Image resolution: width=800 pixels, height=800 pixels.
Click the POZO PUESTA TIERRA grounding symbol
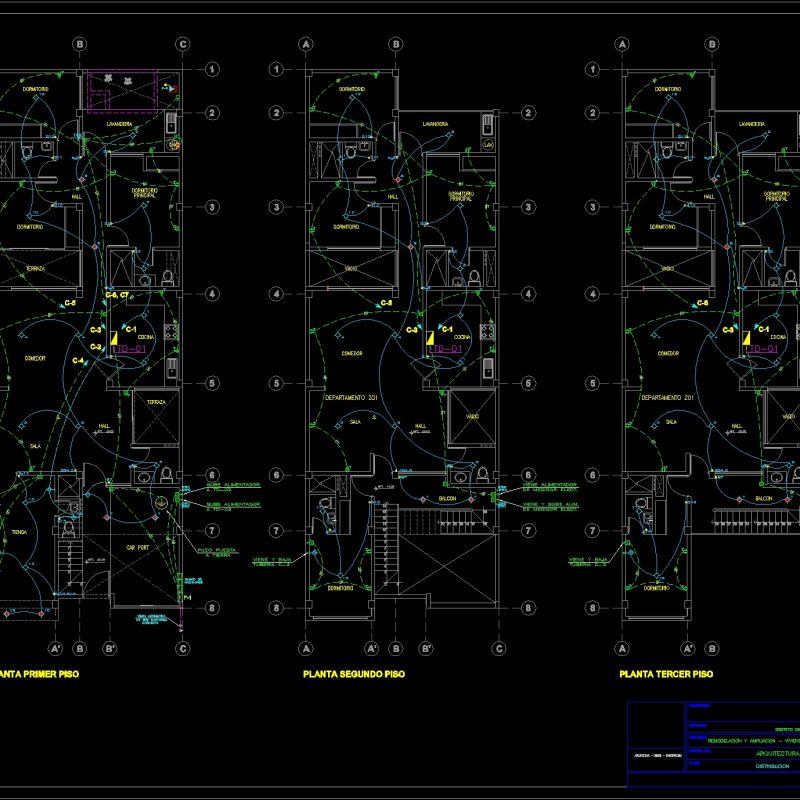[161, 501]
